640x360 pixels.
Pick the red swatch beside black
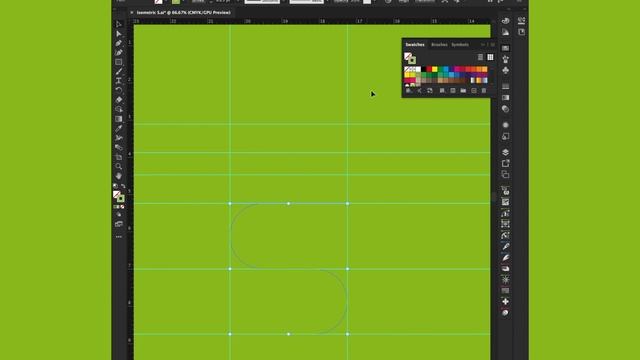pos(429,69)
